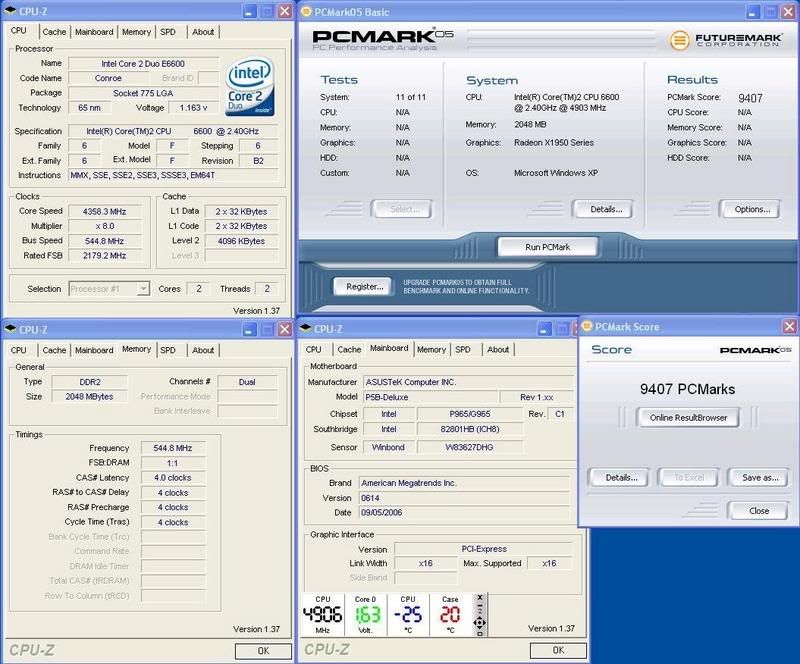Click the Core 0 voltage gauge
Screen dimensions: 800x664
click(365, 614)
